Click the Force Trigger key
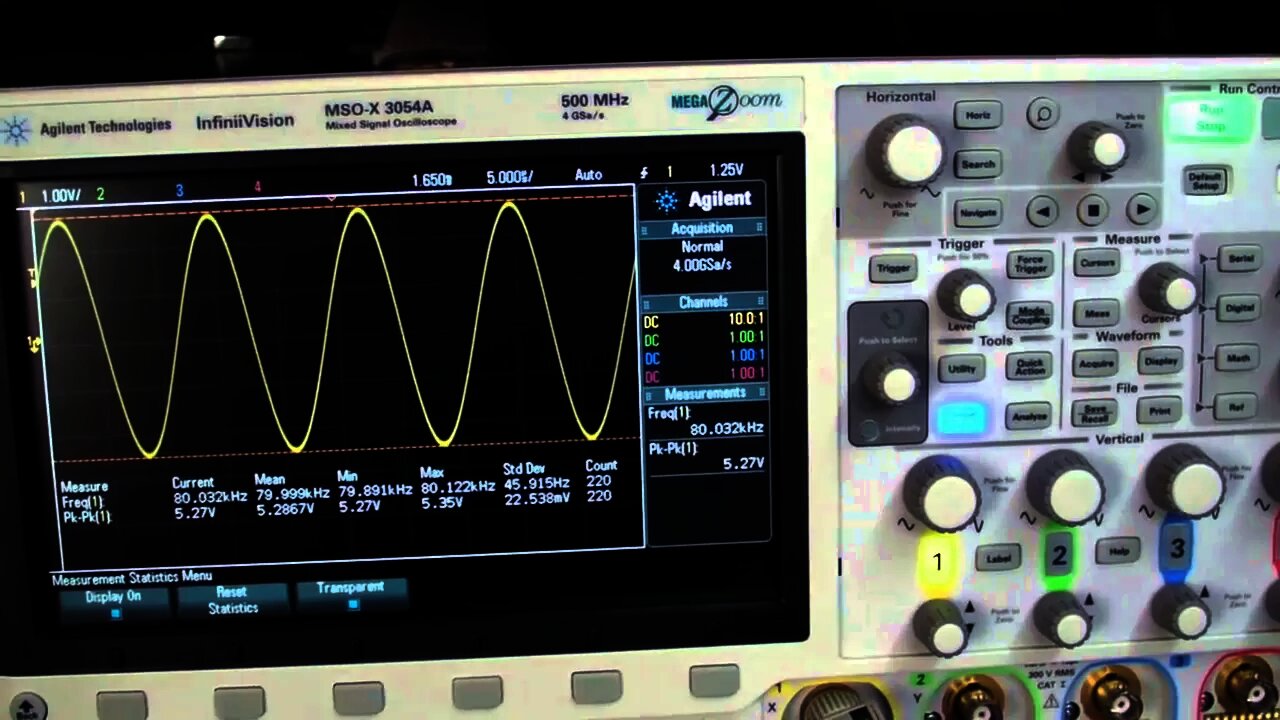1280x720 pixels. click(x=1029, y=265)
